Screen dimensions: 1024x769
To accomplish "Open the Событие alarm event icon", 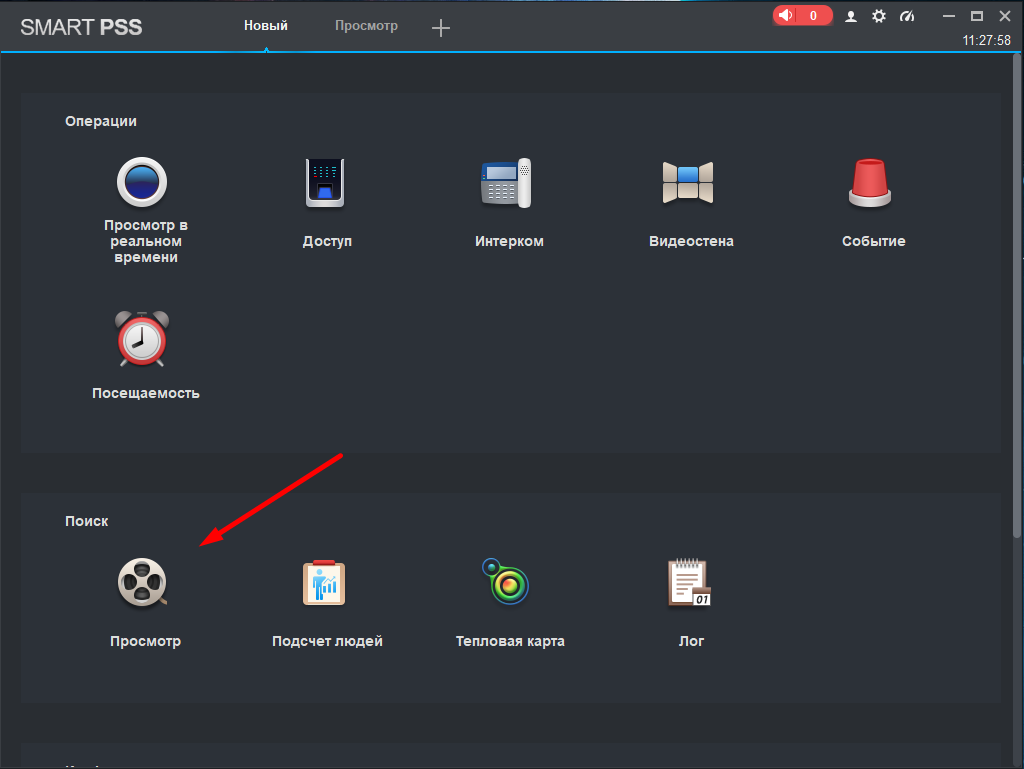I will (x=870, y=183).
